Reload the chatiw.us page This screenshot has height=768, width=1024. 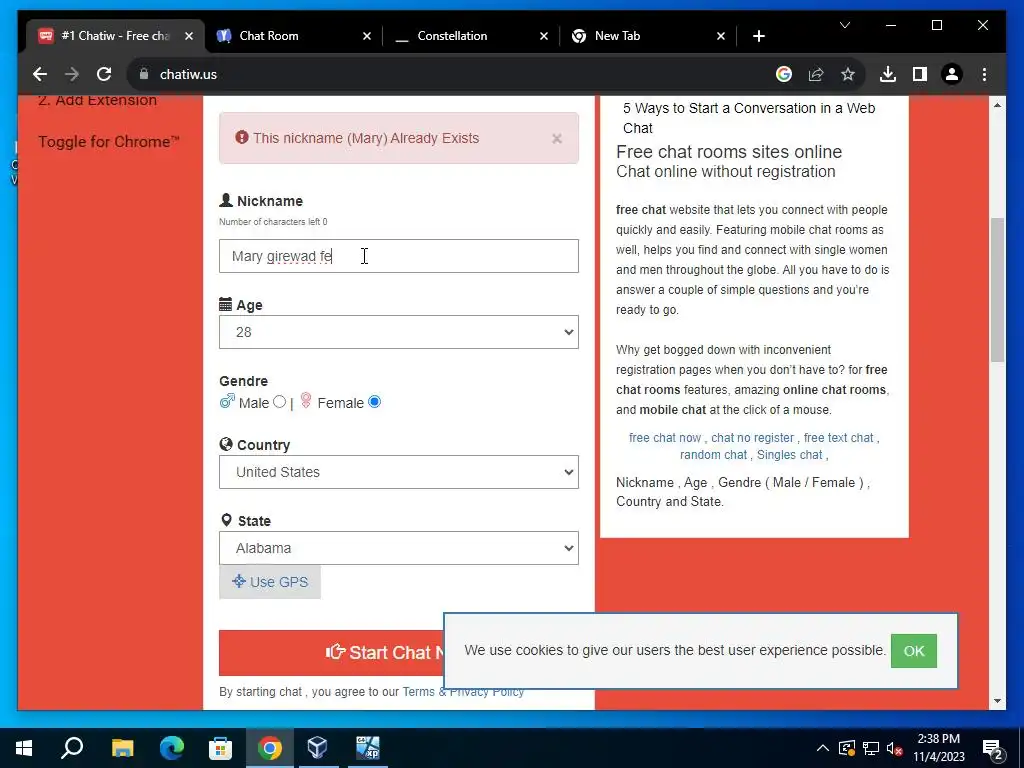(104, 74)
